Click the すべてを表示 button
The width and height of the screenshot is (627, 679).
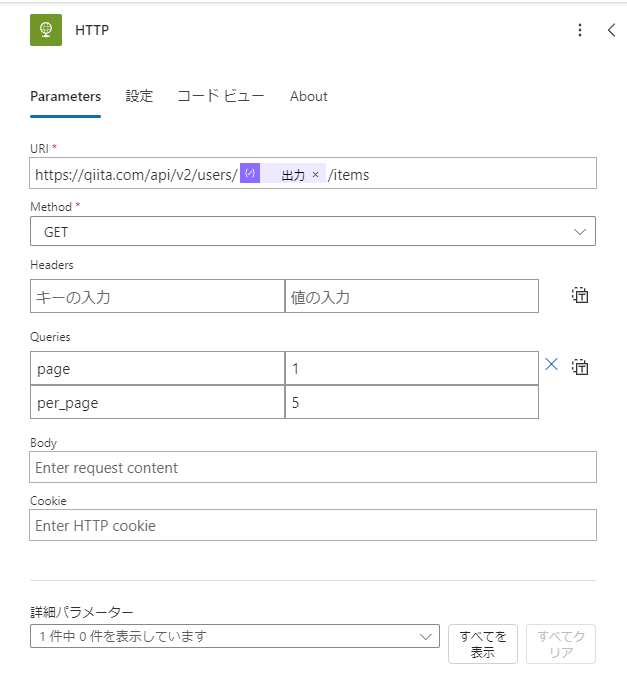coord(483,644)
